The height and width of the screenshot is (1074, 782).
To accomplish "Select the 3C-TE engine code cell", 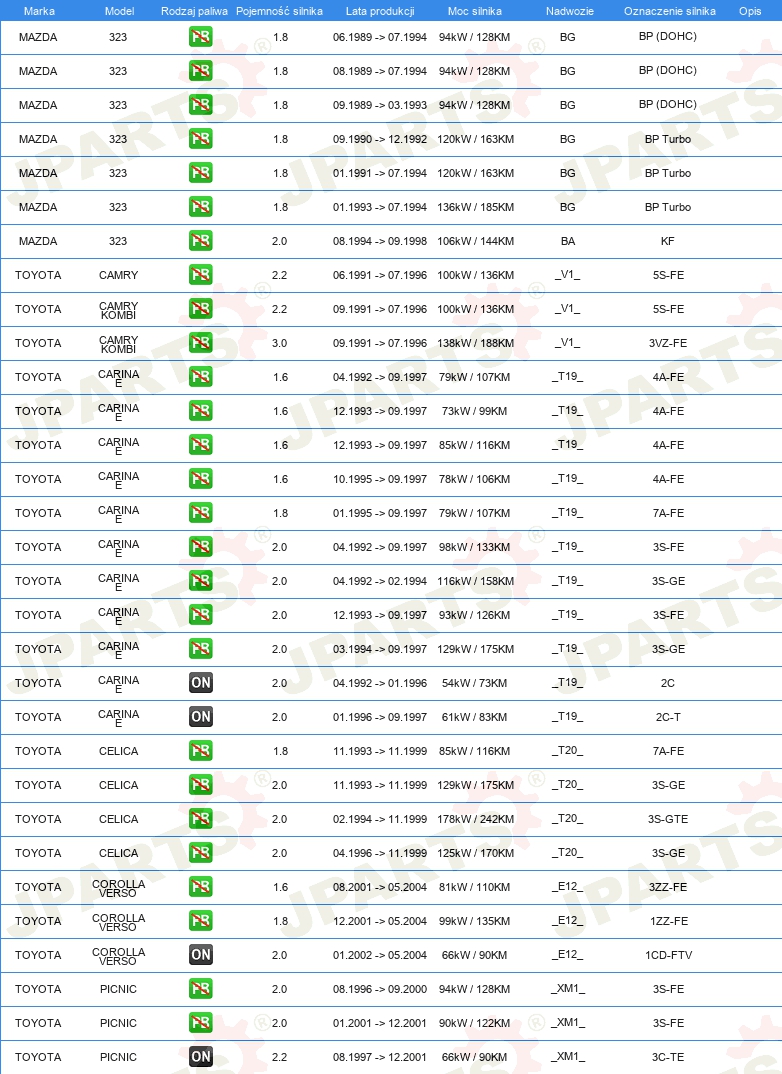I will [x=668, y=1057].
